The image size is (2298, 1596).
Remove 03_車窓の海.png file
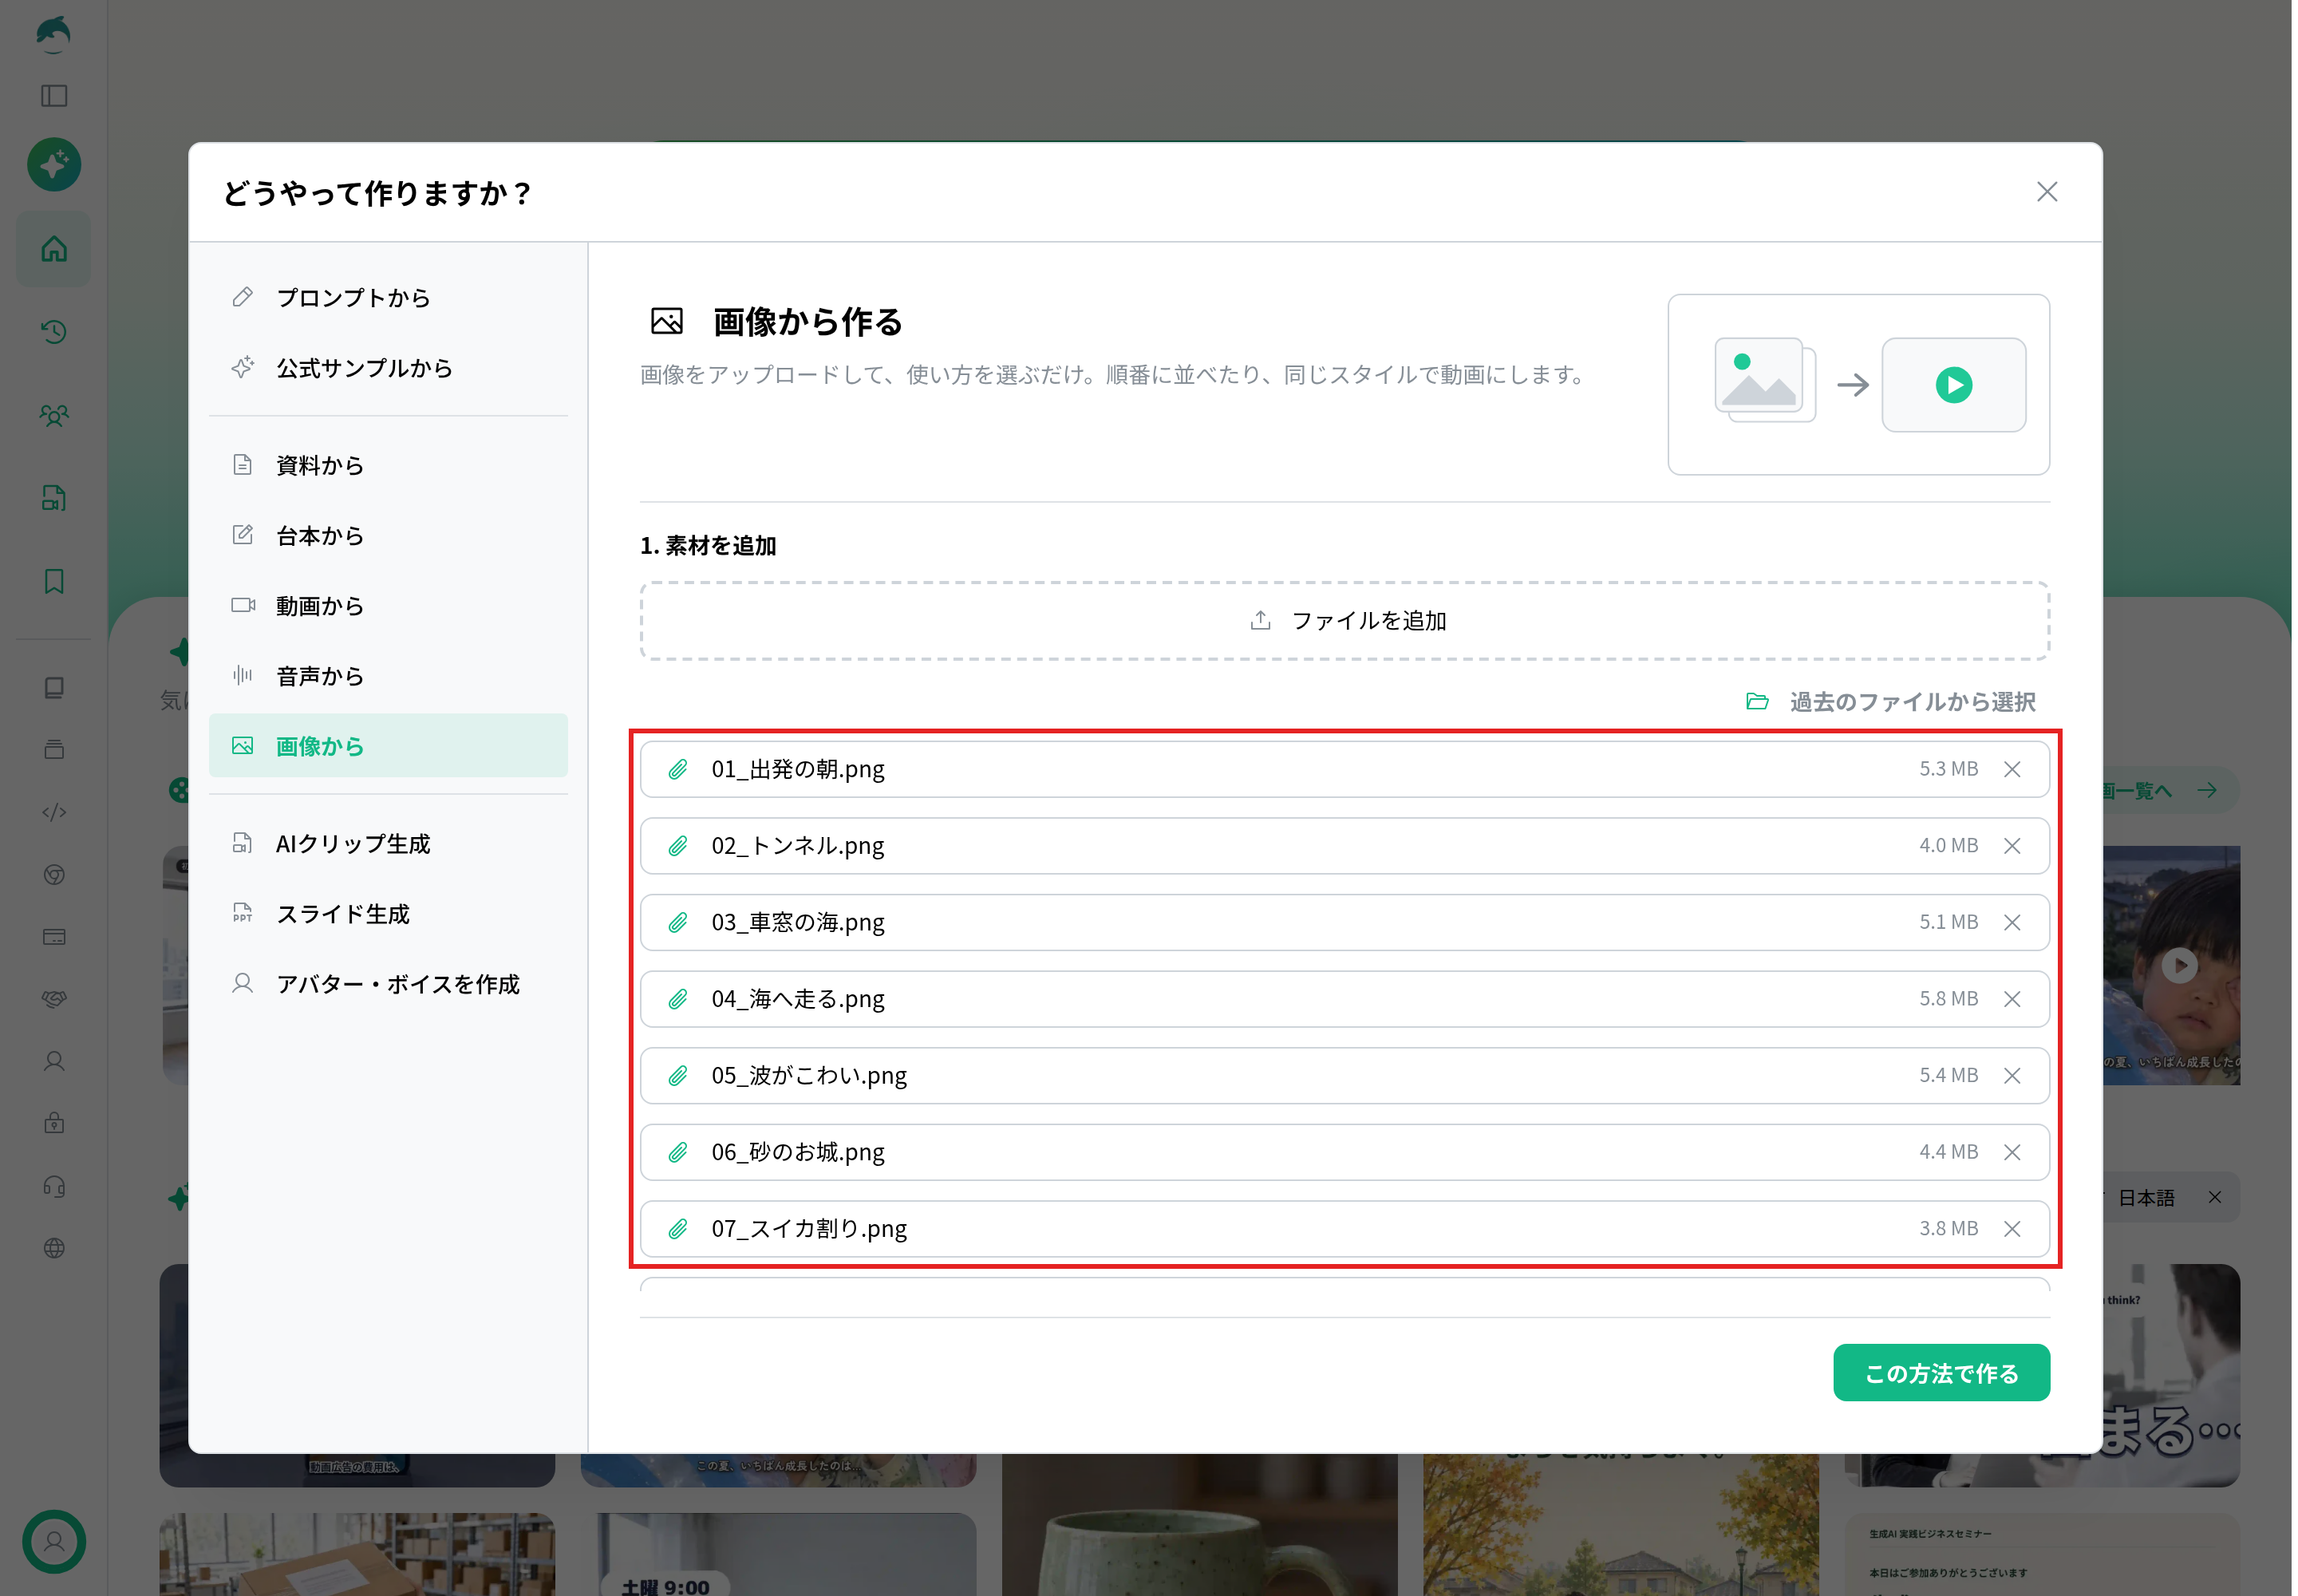point(2012,922)
